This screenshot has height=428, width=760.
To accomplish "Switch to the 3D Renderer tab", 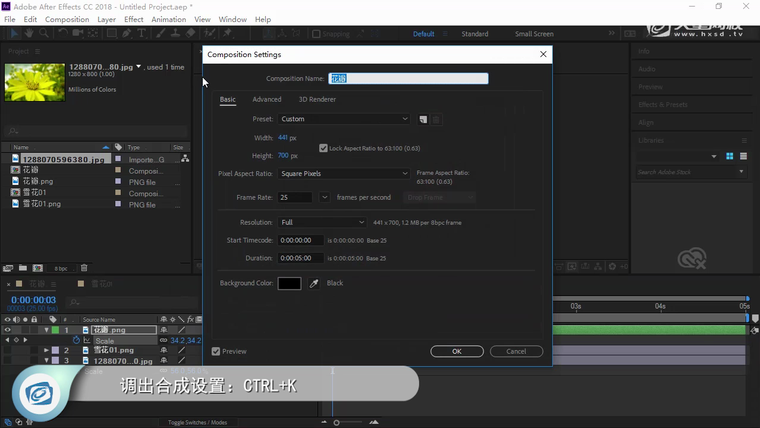I will click(x=316, y=100).
